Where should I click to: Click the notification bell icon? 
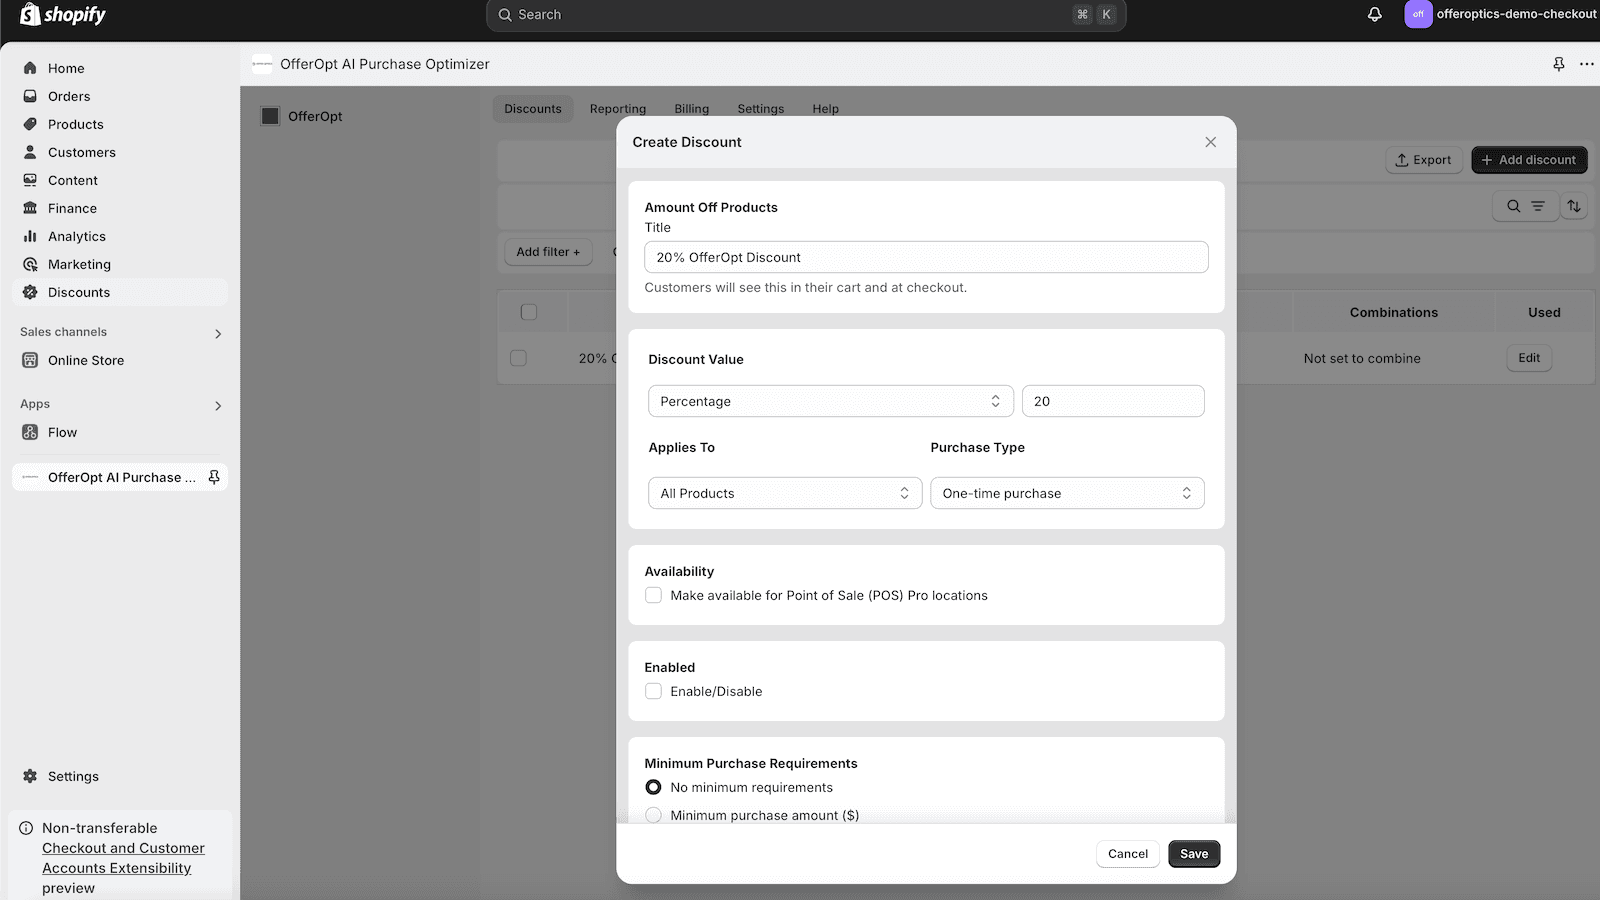tap(1375, 14)
